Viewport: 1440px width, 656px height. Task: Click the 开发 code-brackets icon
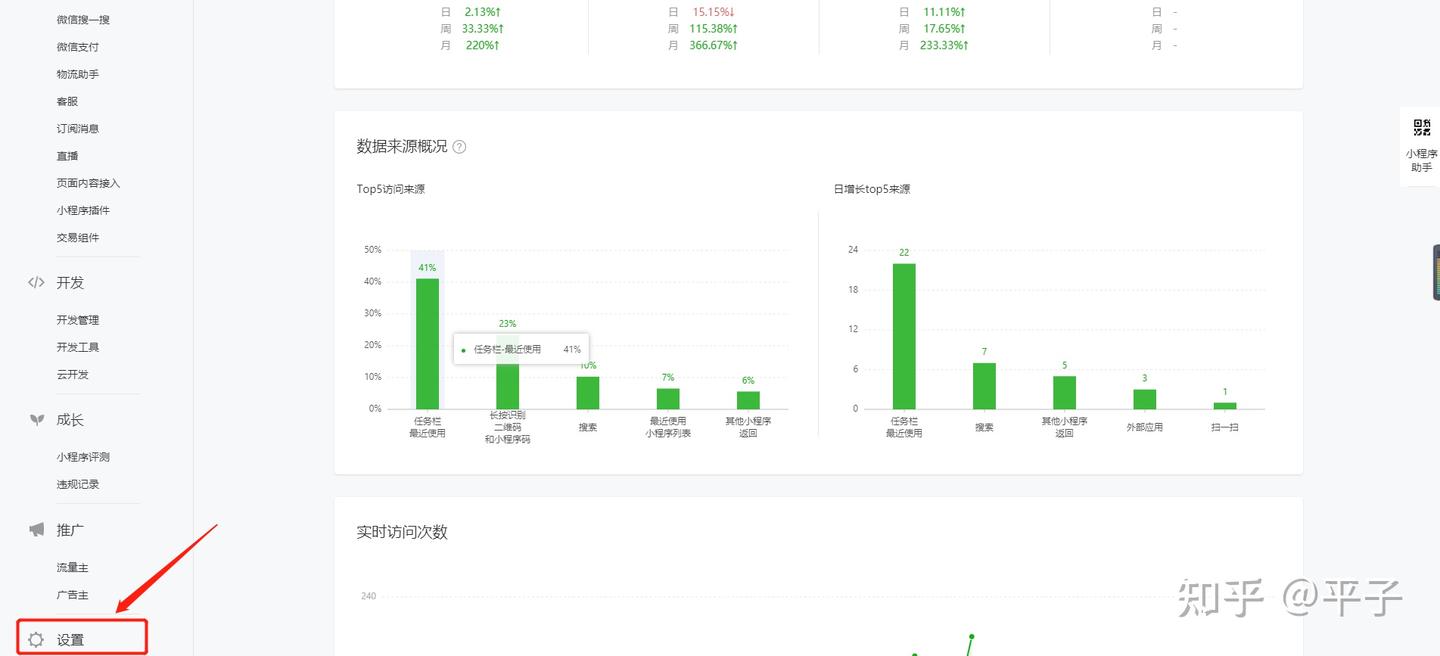36,283
